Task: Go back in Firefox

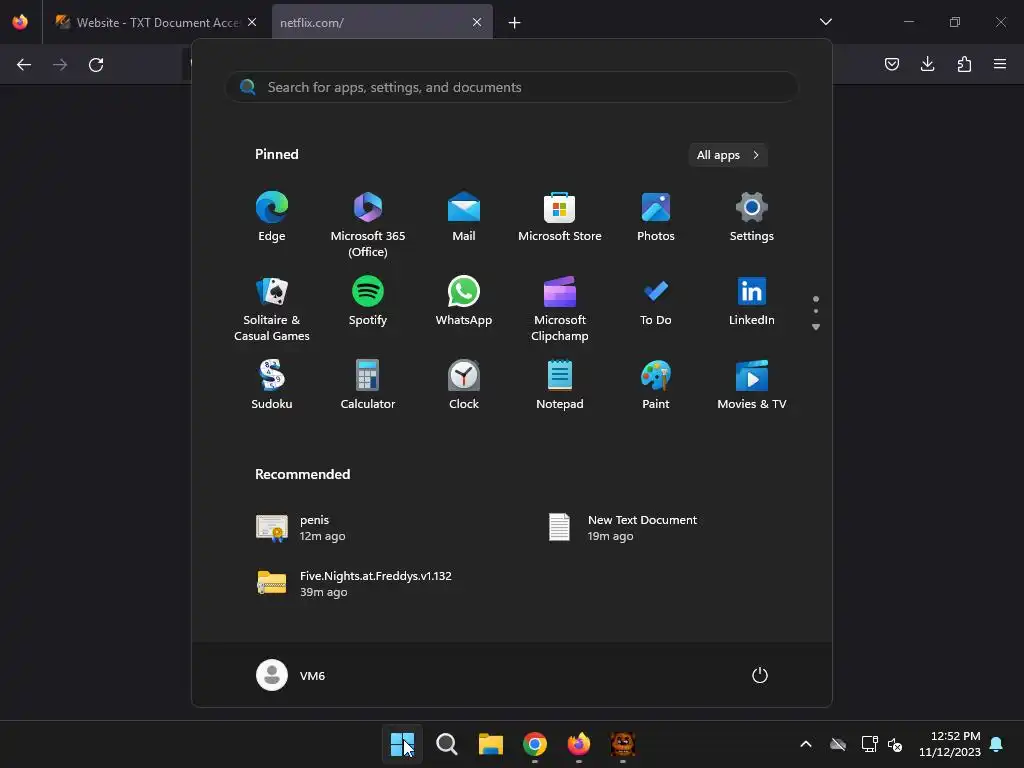Action: click(24, 65)
